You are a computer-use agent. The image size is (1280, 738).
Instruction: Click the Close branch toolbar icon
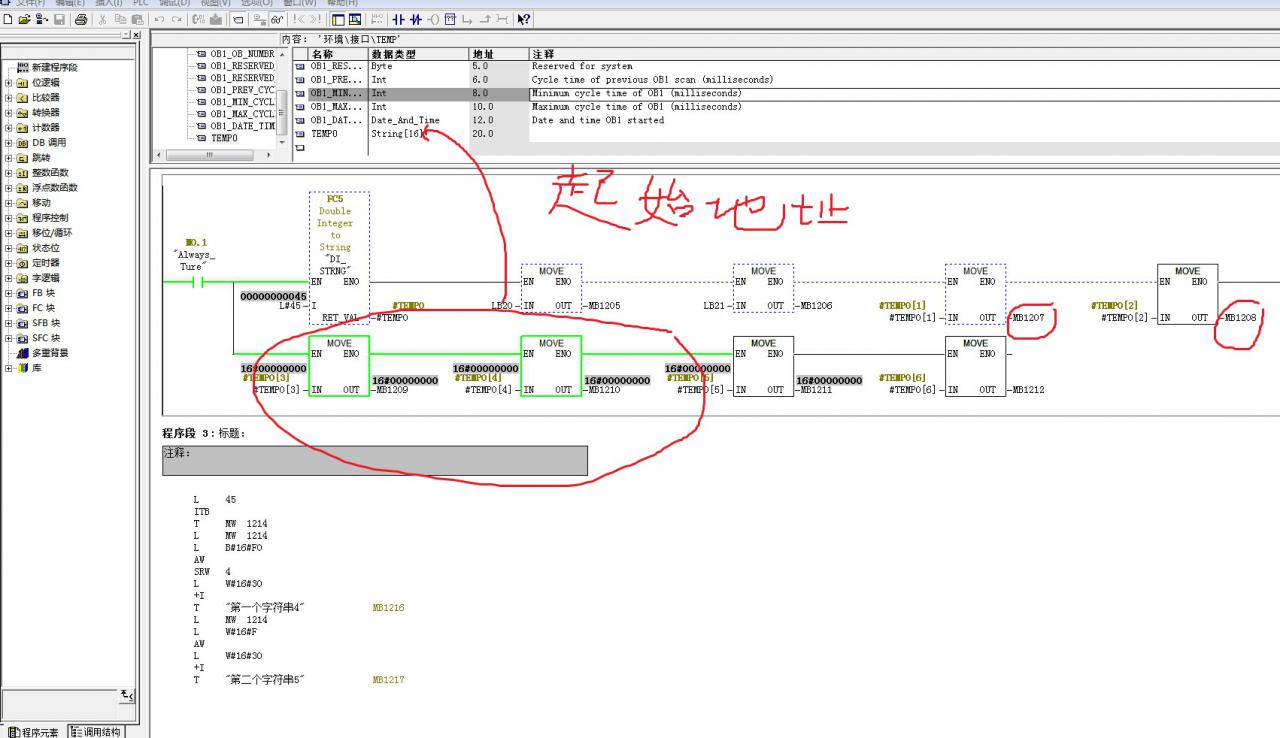(x=485, y=20)
